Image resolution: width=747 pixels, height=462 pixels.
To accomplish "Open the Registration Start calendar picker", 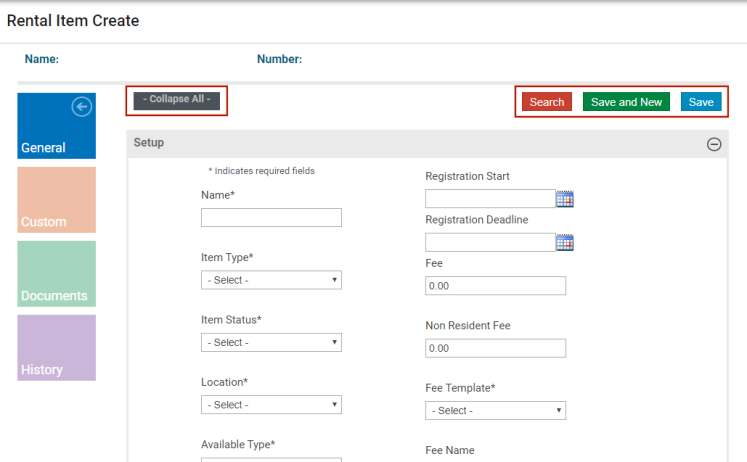I will tap(565, 199).
